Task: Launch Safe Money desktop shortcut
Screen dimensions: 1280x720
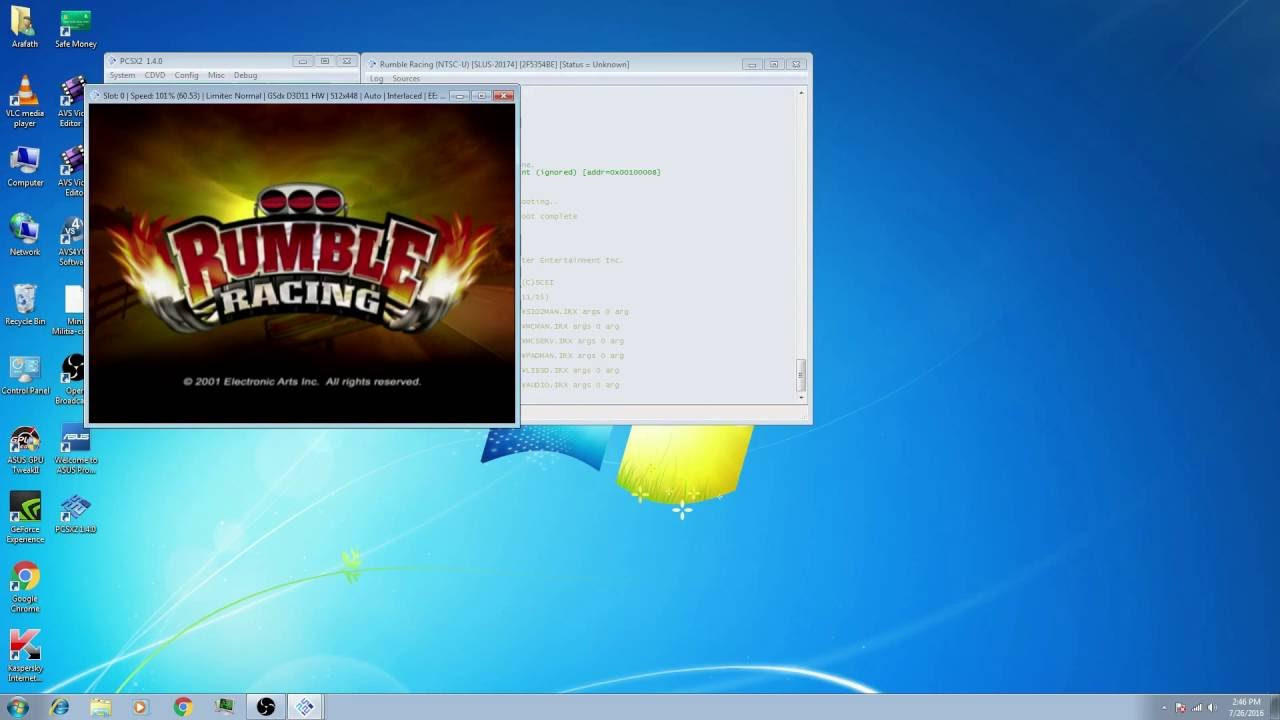Action: tap(75, 27)
